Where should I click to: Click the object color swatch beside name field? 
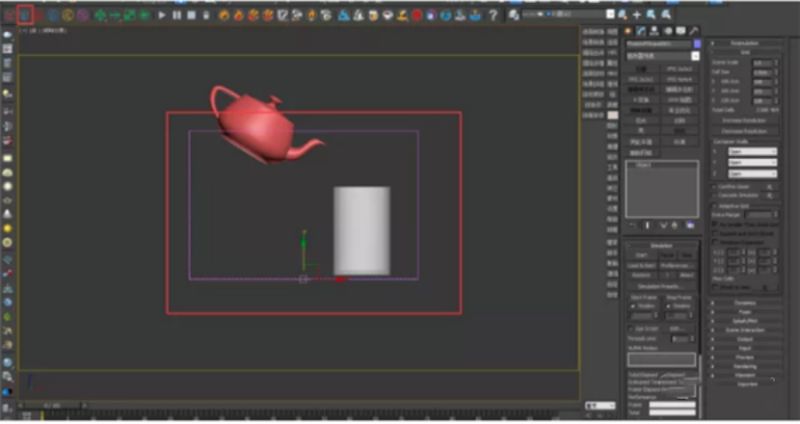(697, 44)
